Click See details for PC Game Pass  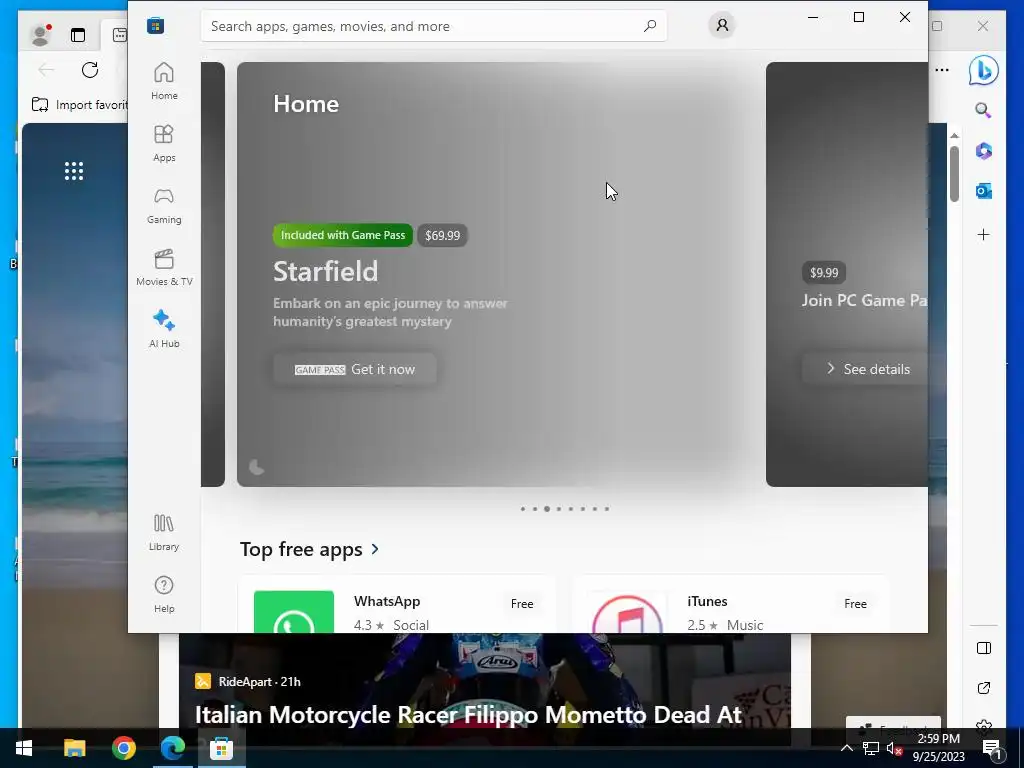pyautogui.click(x=865, y=369)
